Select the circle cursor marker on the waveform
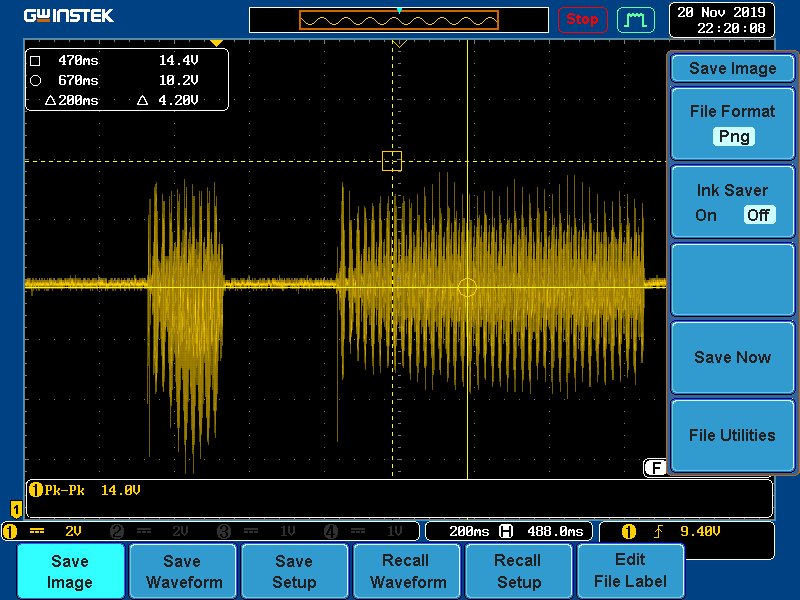Viewport: 800px width, 600px height. coord(467,287)
